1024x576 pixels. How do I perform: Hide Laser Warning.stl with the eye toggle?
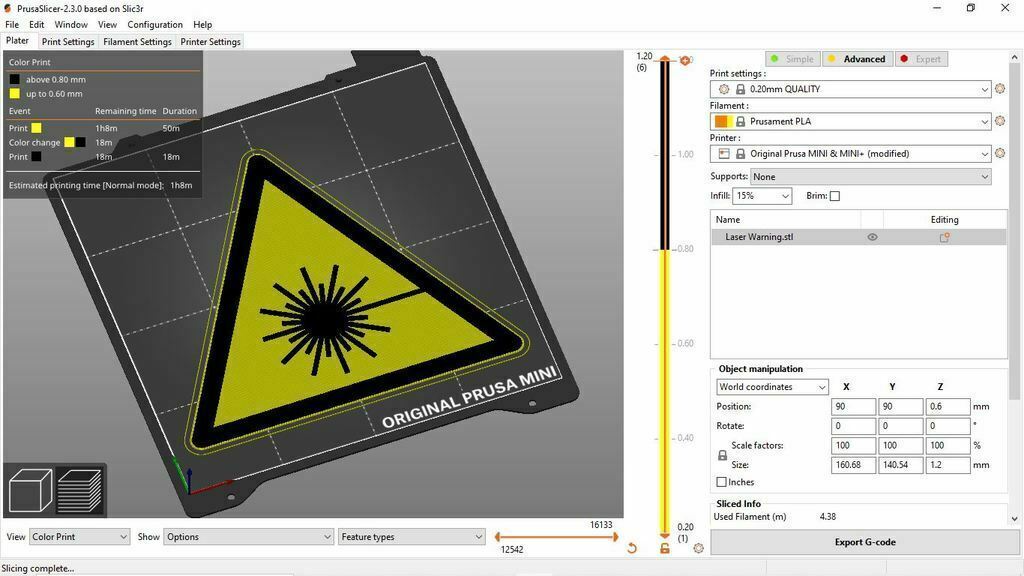[x=871, y=237]
